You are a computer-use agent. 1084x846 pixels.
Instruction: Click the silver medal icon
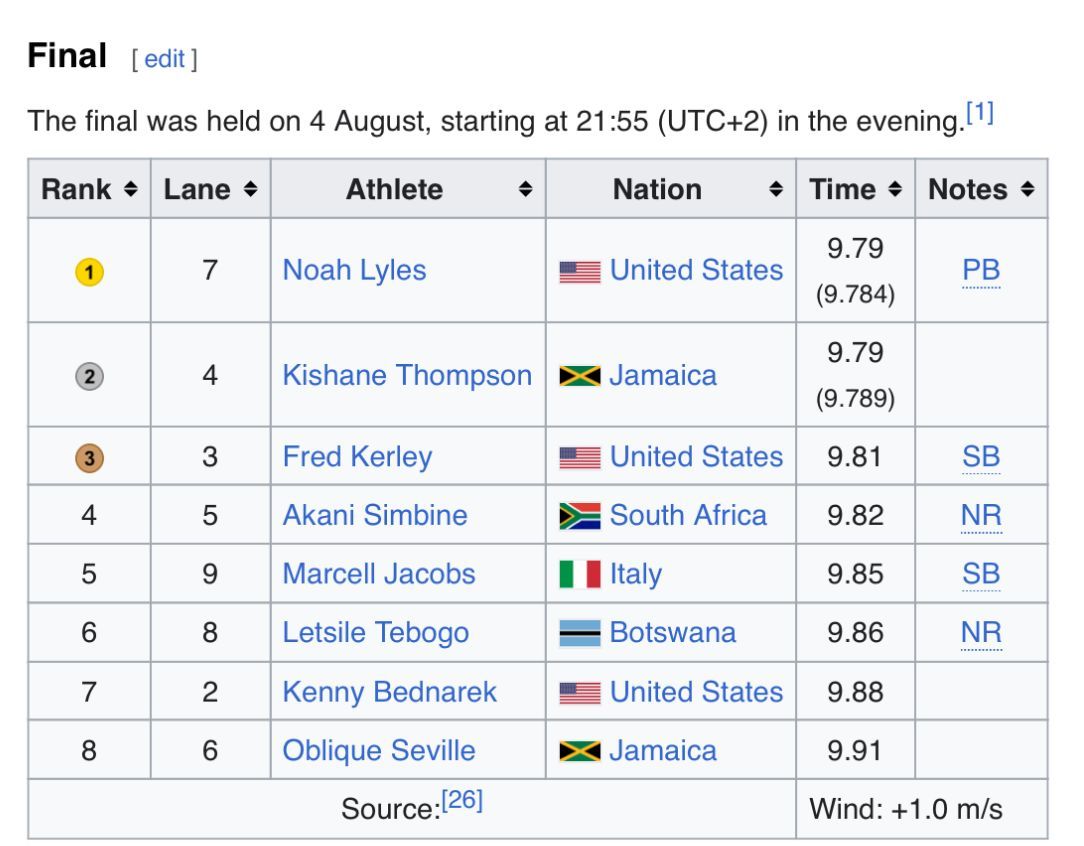[x=89, y=376]
